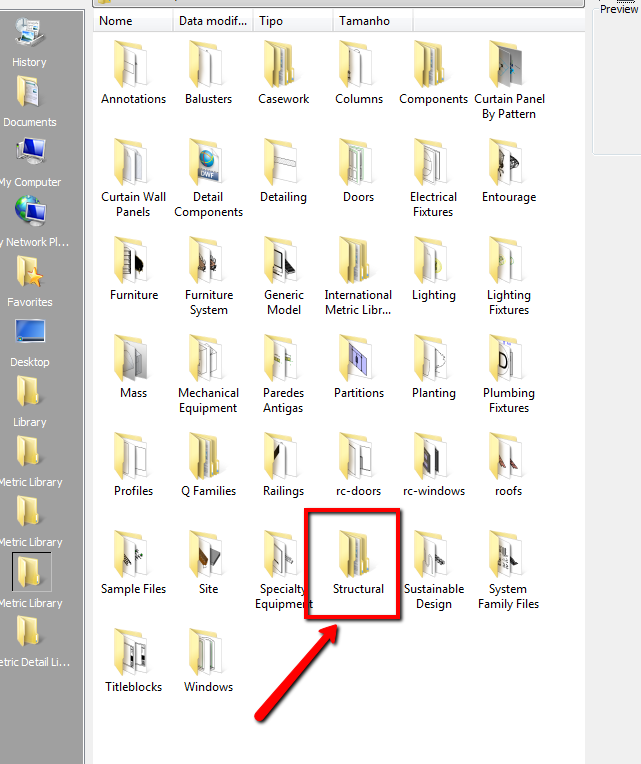
Task: Open the Metric Detail Library shortcut
Action: pos(33,643)
